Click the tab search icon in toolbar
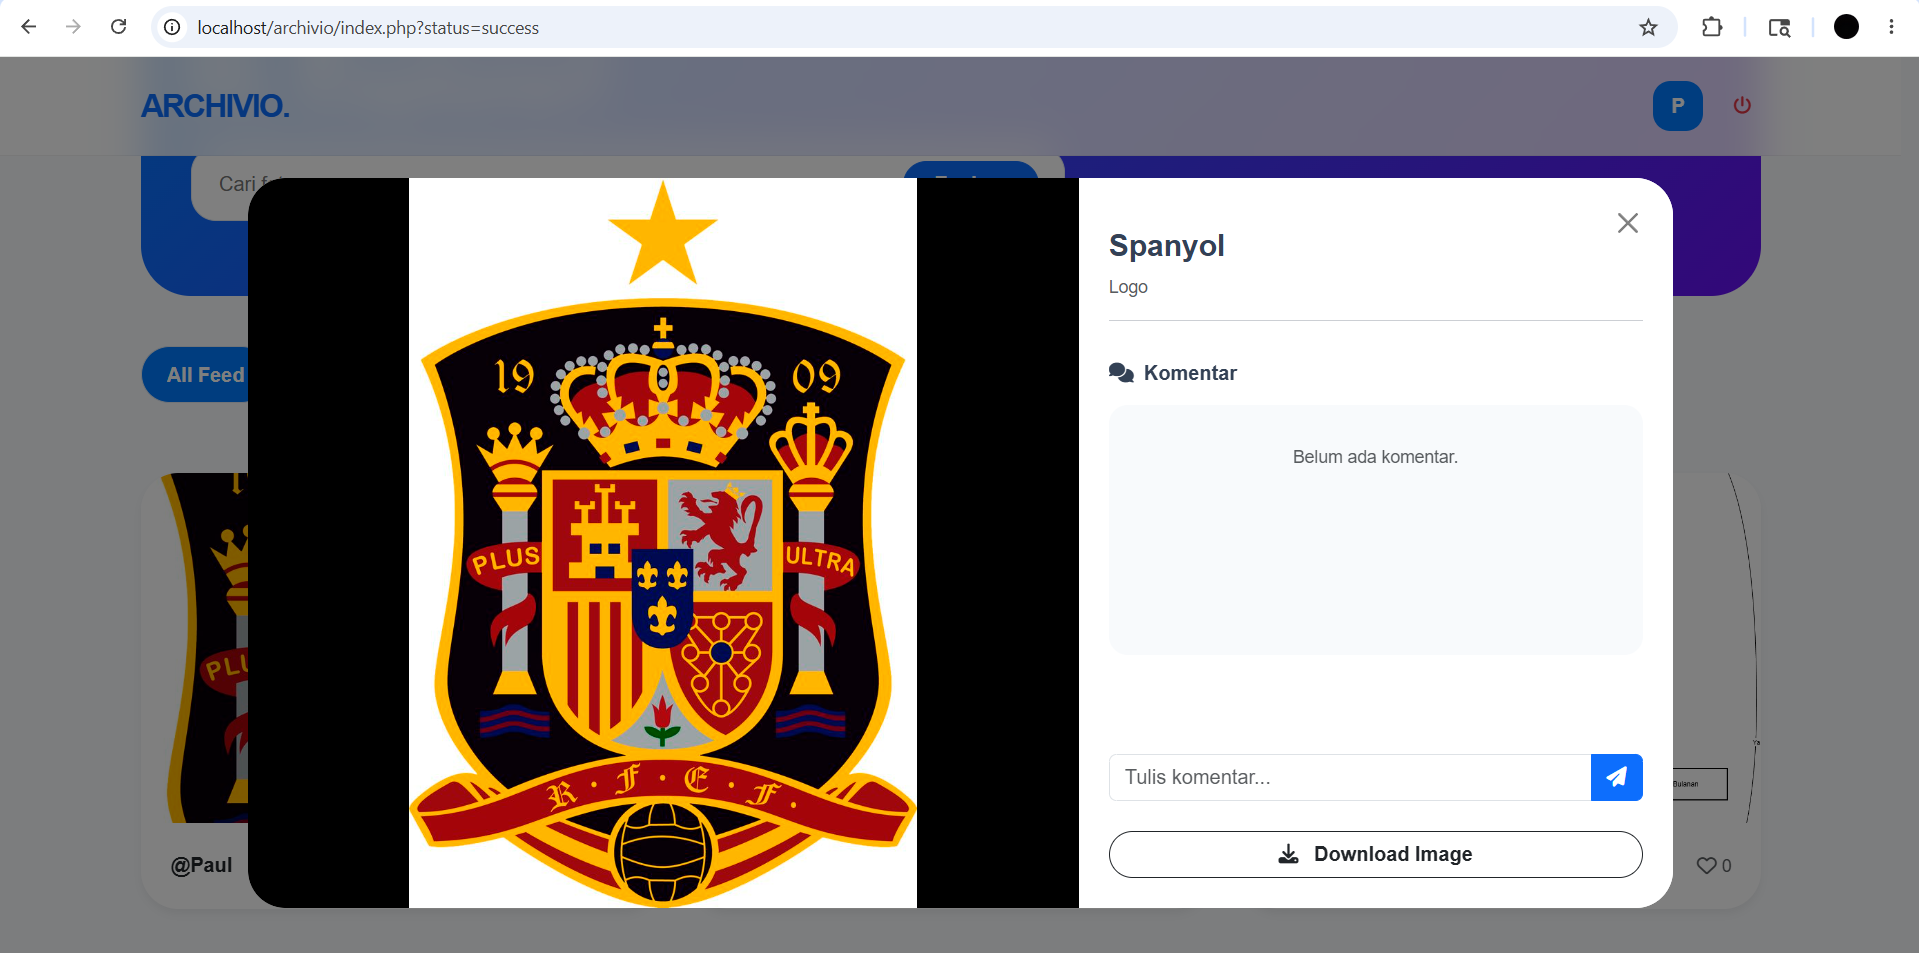Image resolution: width=1919 pixels, height=953 pixels. 1779,27
